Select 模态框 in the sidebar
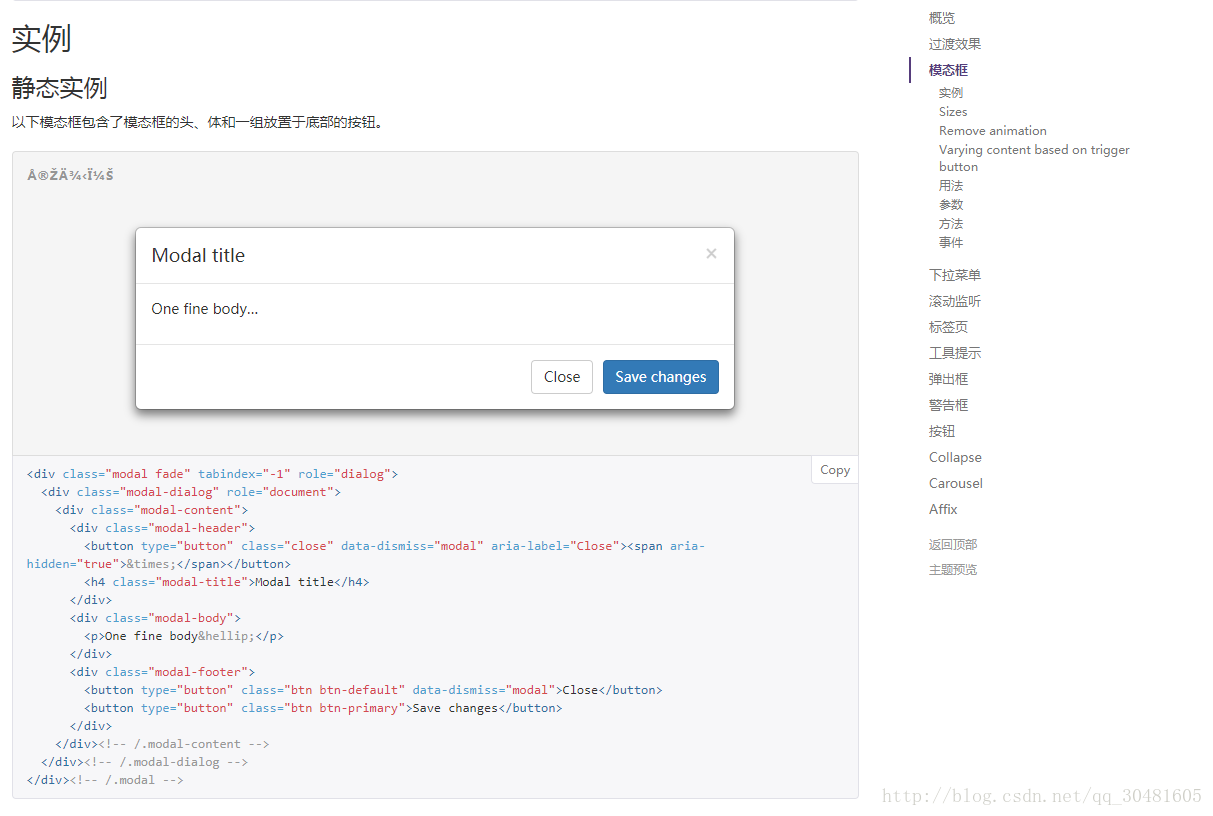 948,70
